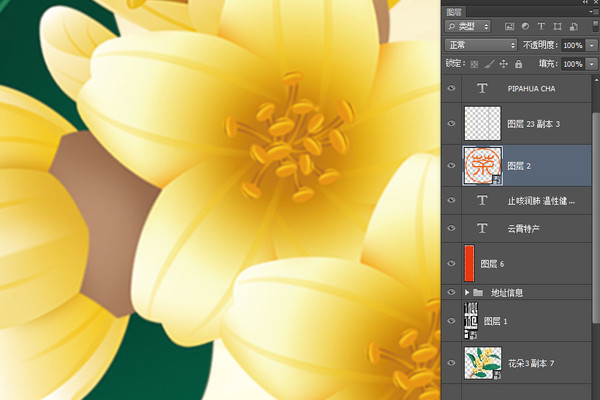Hide the 花朵3 副本 7 layer

452,362
